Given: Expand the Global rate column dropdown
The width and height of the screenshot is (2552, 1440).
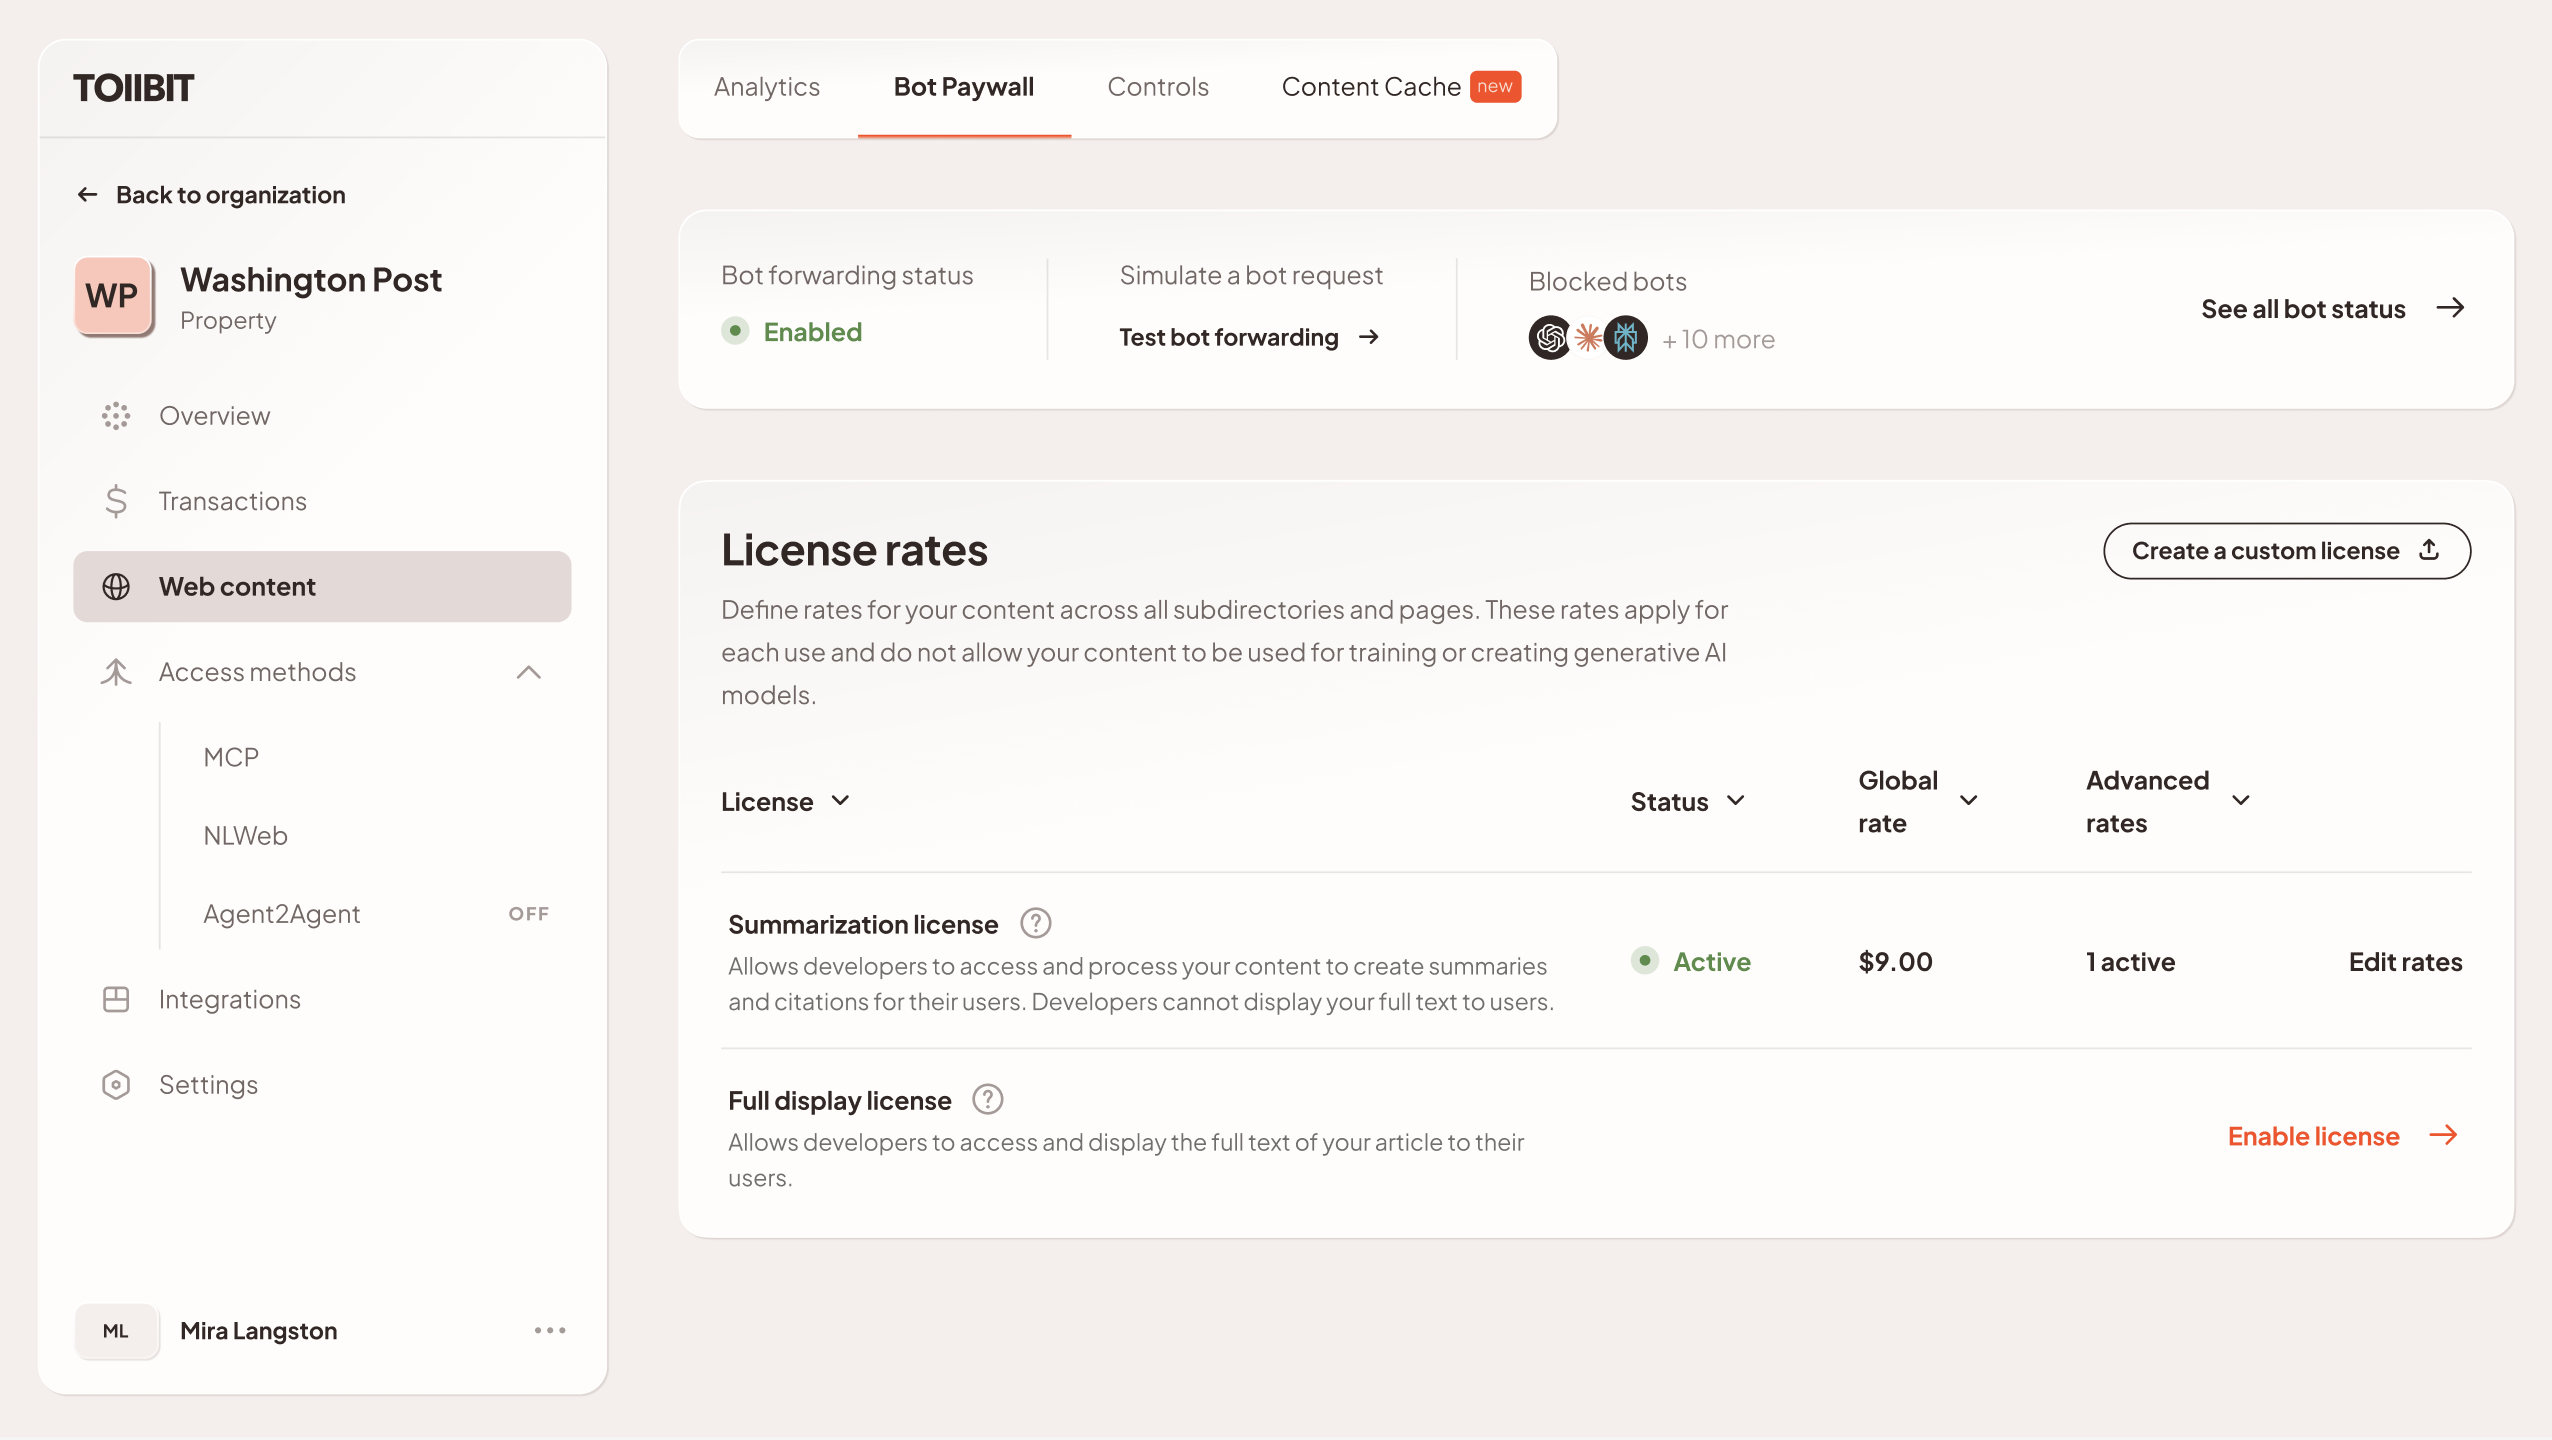Looking at the screenshot, I should (1968, 801).
